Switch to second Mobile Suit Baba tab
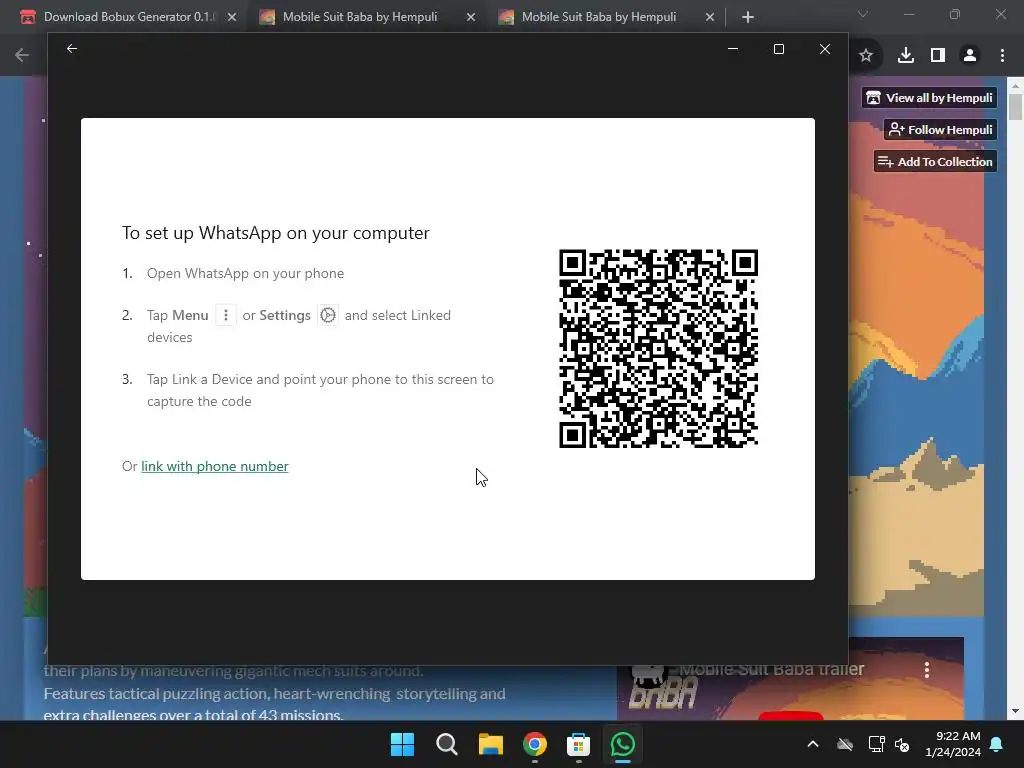Image resolution: width=1024 pixels, height=768 pixels. pos(359,17)
